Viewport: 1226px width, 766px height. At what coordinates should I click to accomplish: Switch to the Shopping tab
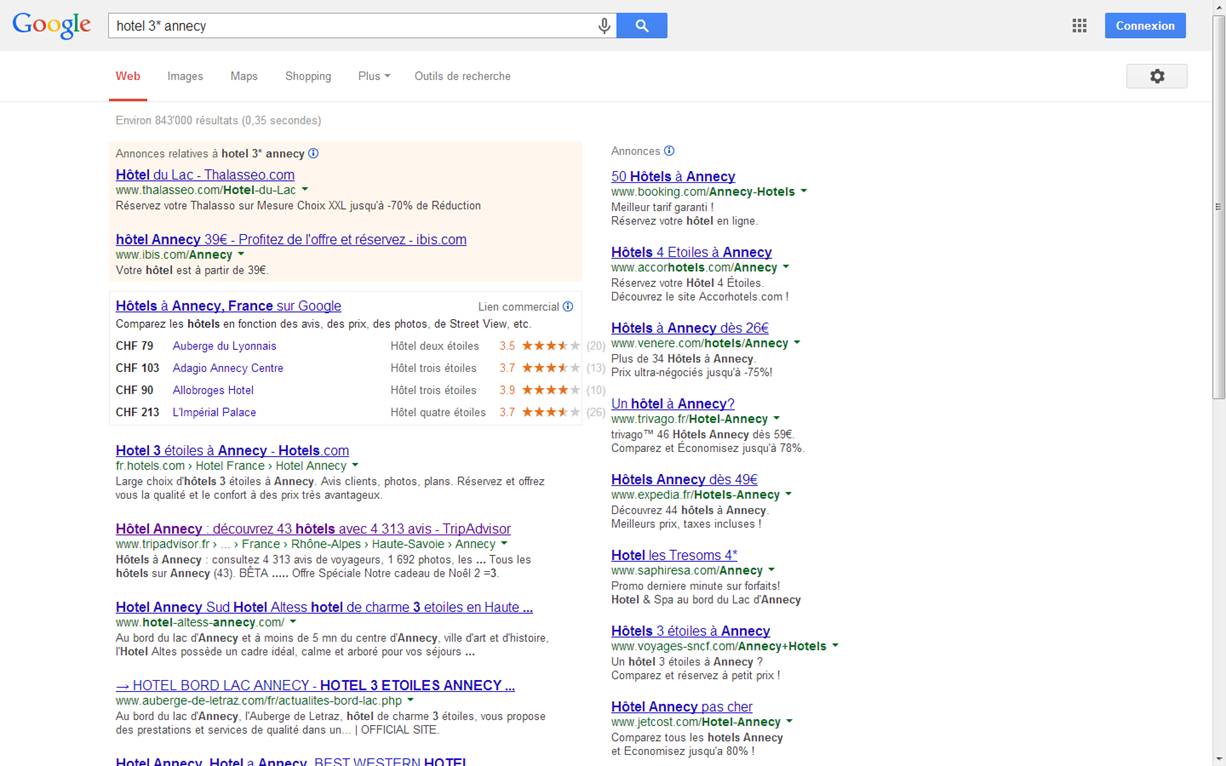308,76
